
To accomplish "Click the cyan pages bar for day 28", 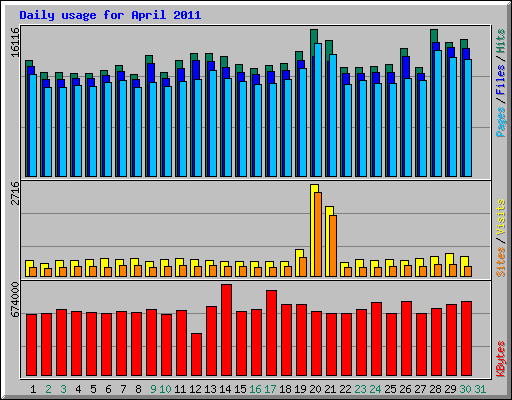I will pyautogui.click(x=438, y=113).
